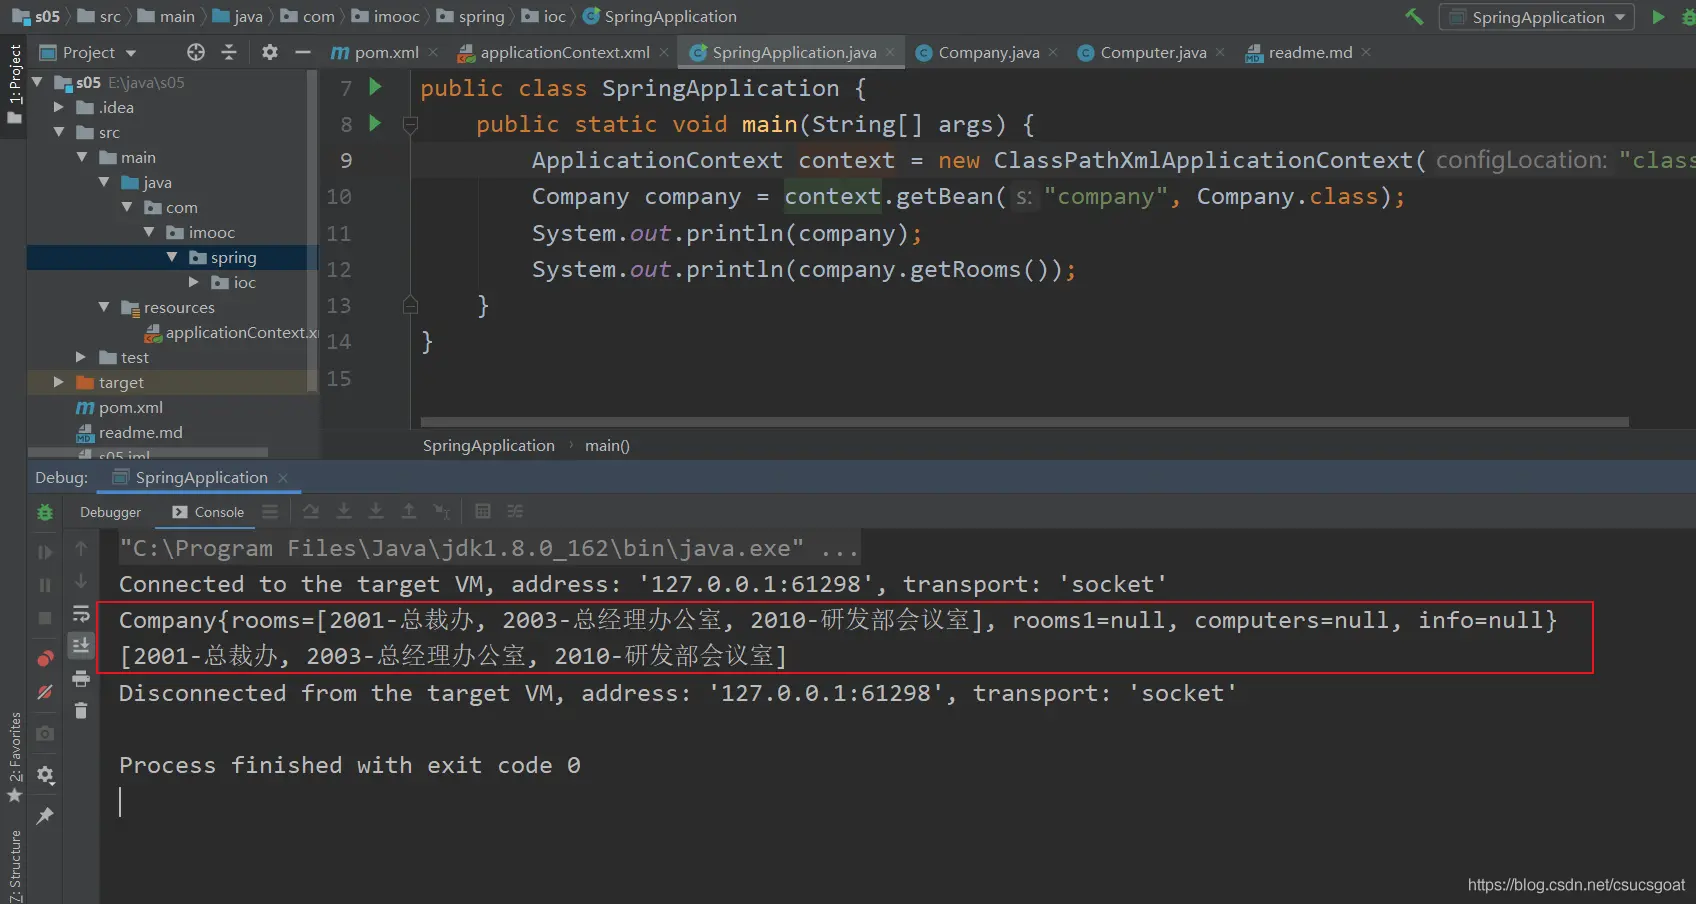Run SpringApplication with the green play button
This screenshot has height=904, width=1696.
1658,17
